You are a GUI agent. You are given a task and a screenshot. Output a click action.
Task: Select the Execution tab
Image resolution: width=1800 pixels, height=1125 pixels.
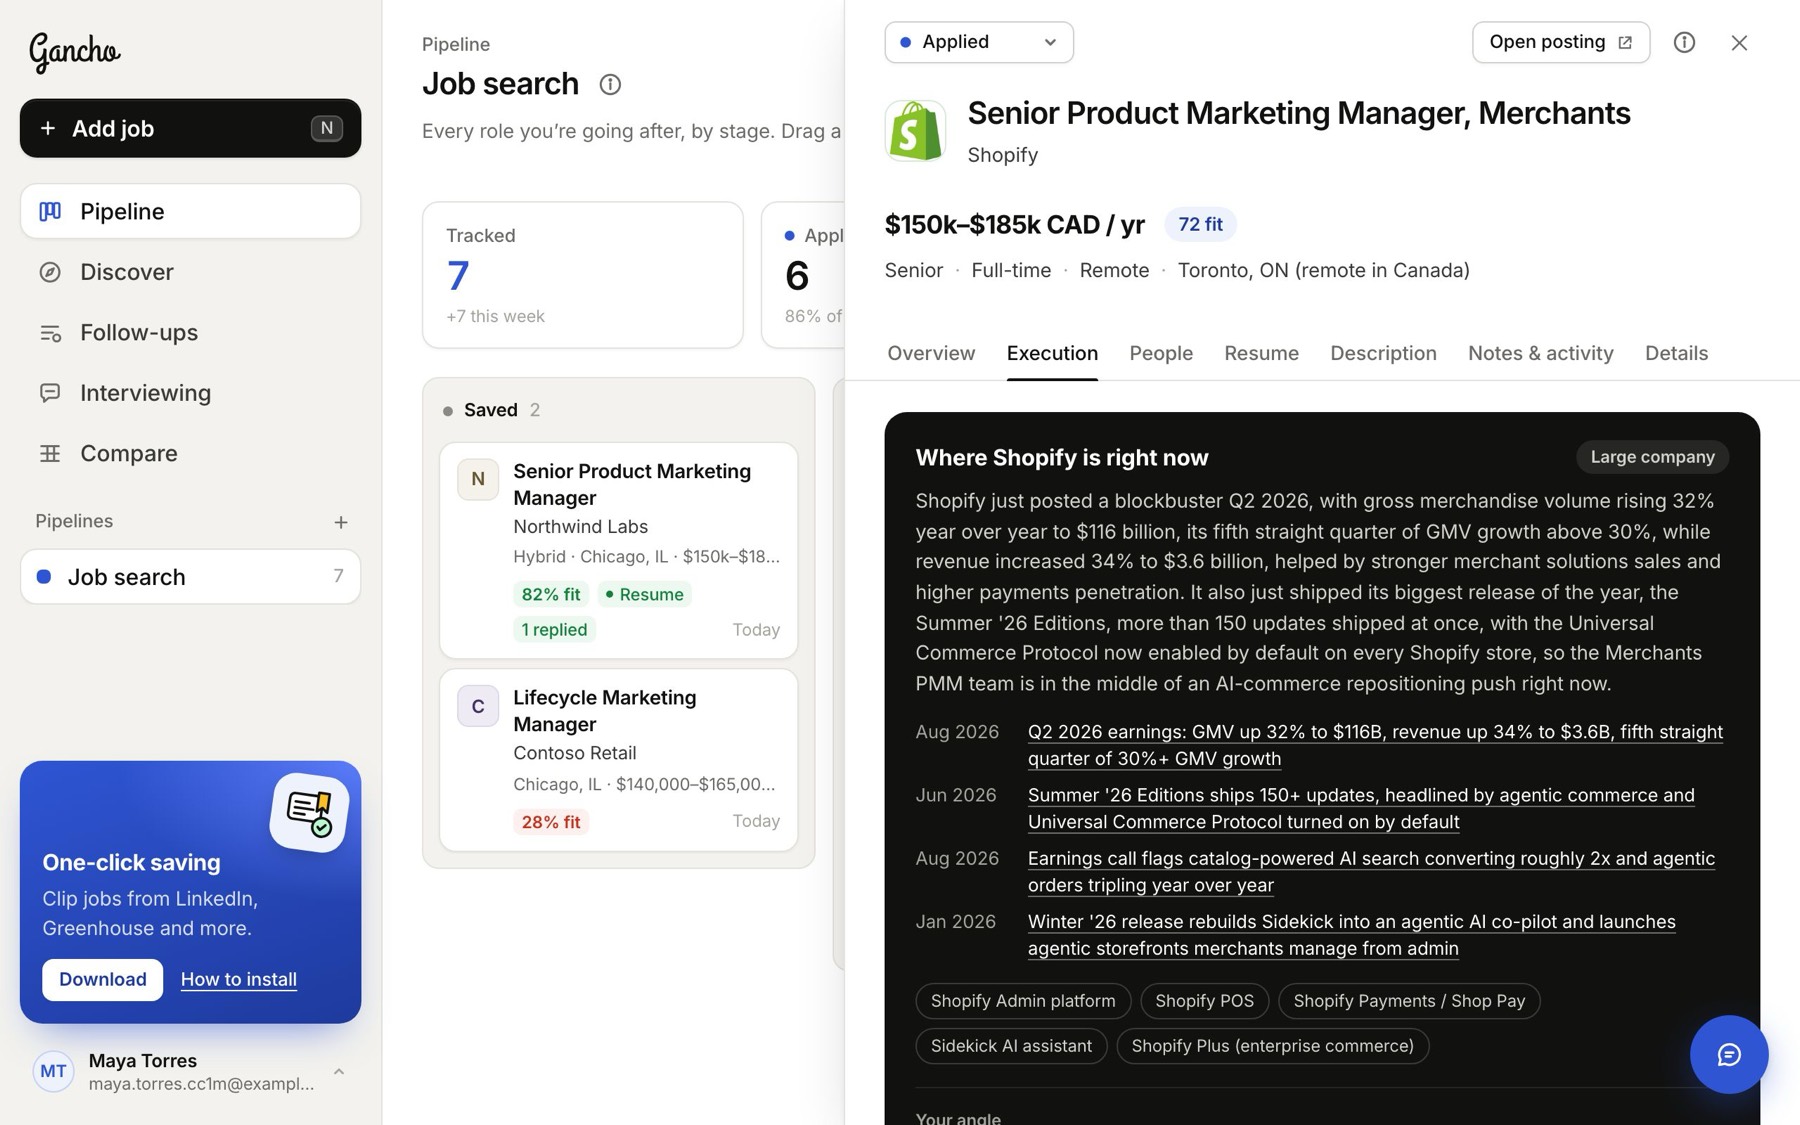click(1052, 353)
